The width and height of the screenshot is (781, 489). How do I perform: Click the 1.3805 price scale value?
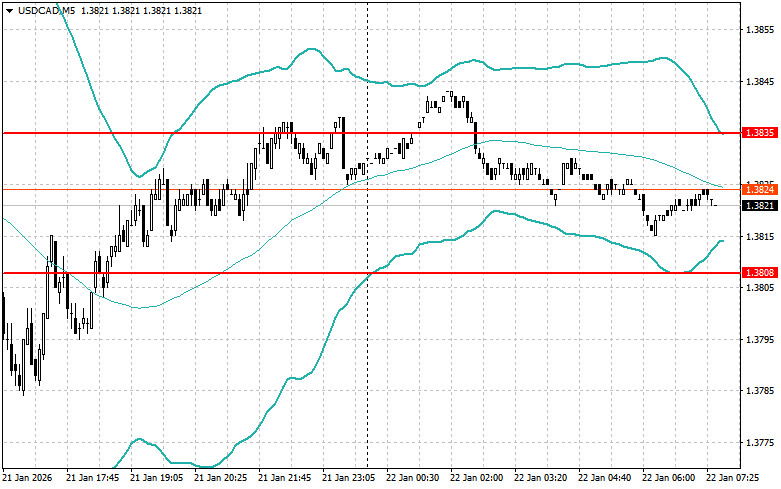tap(760, 287)
